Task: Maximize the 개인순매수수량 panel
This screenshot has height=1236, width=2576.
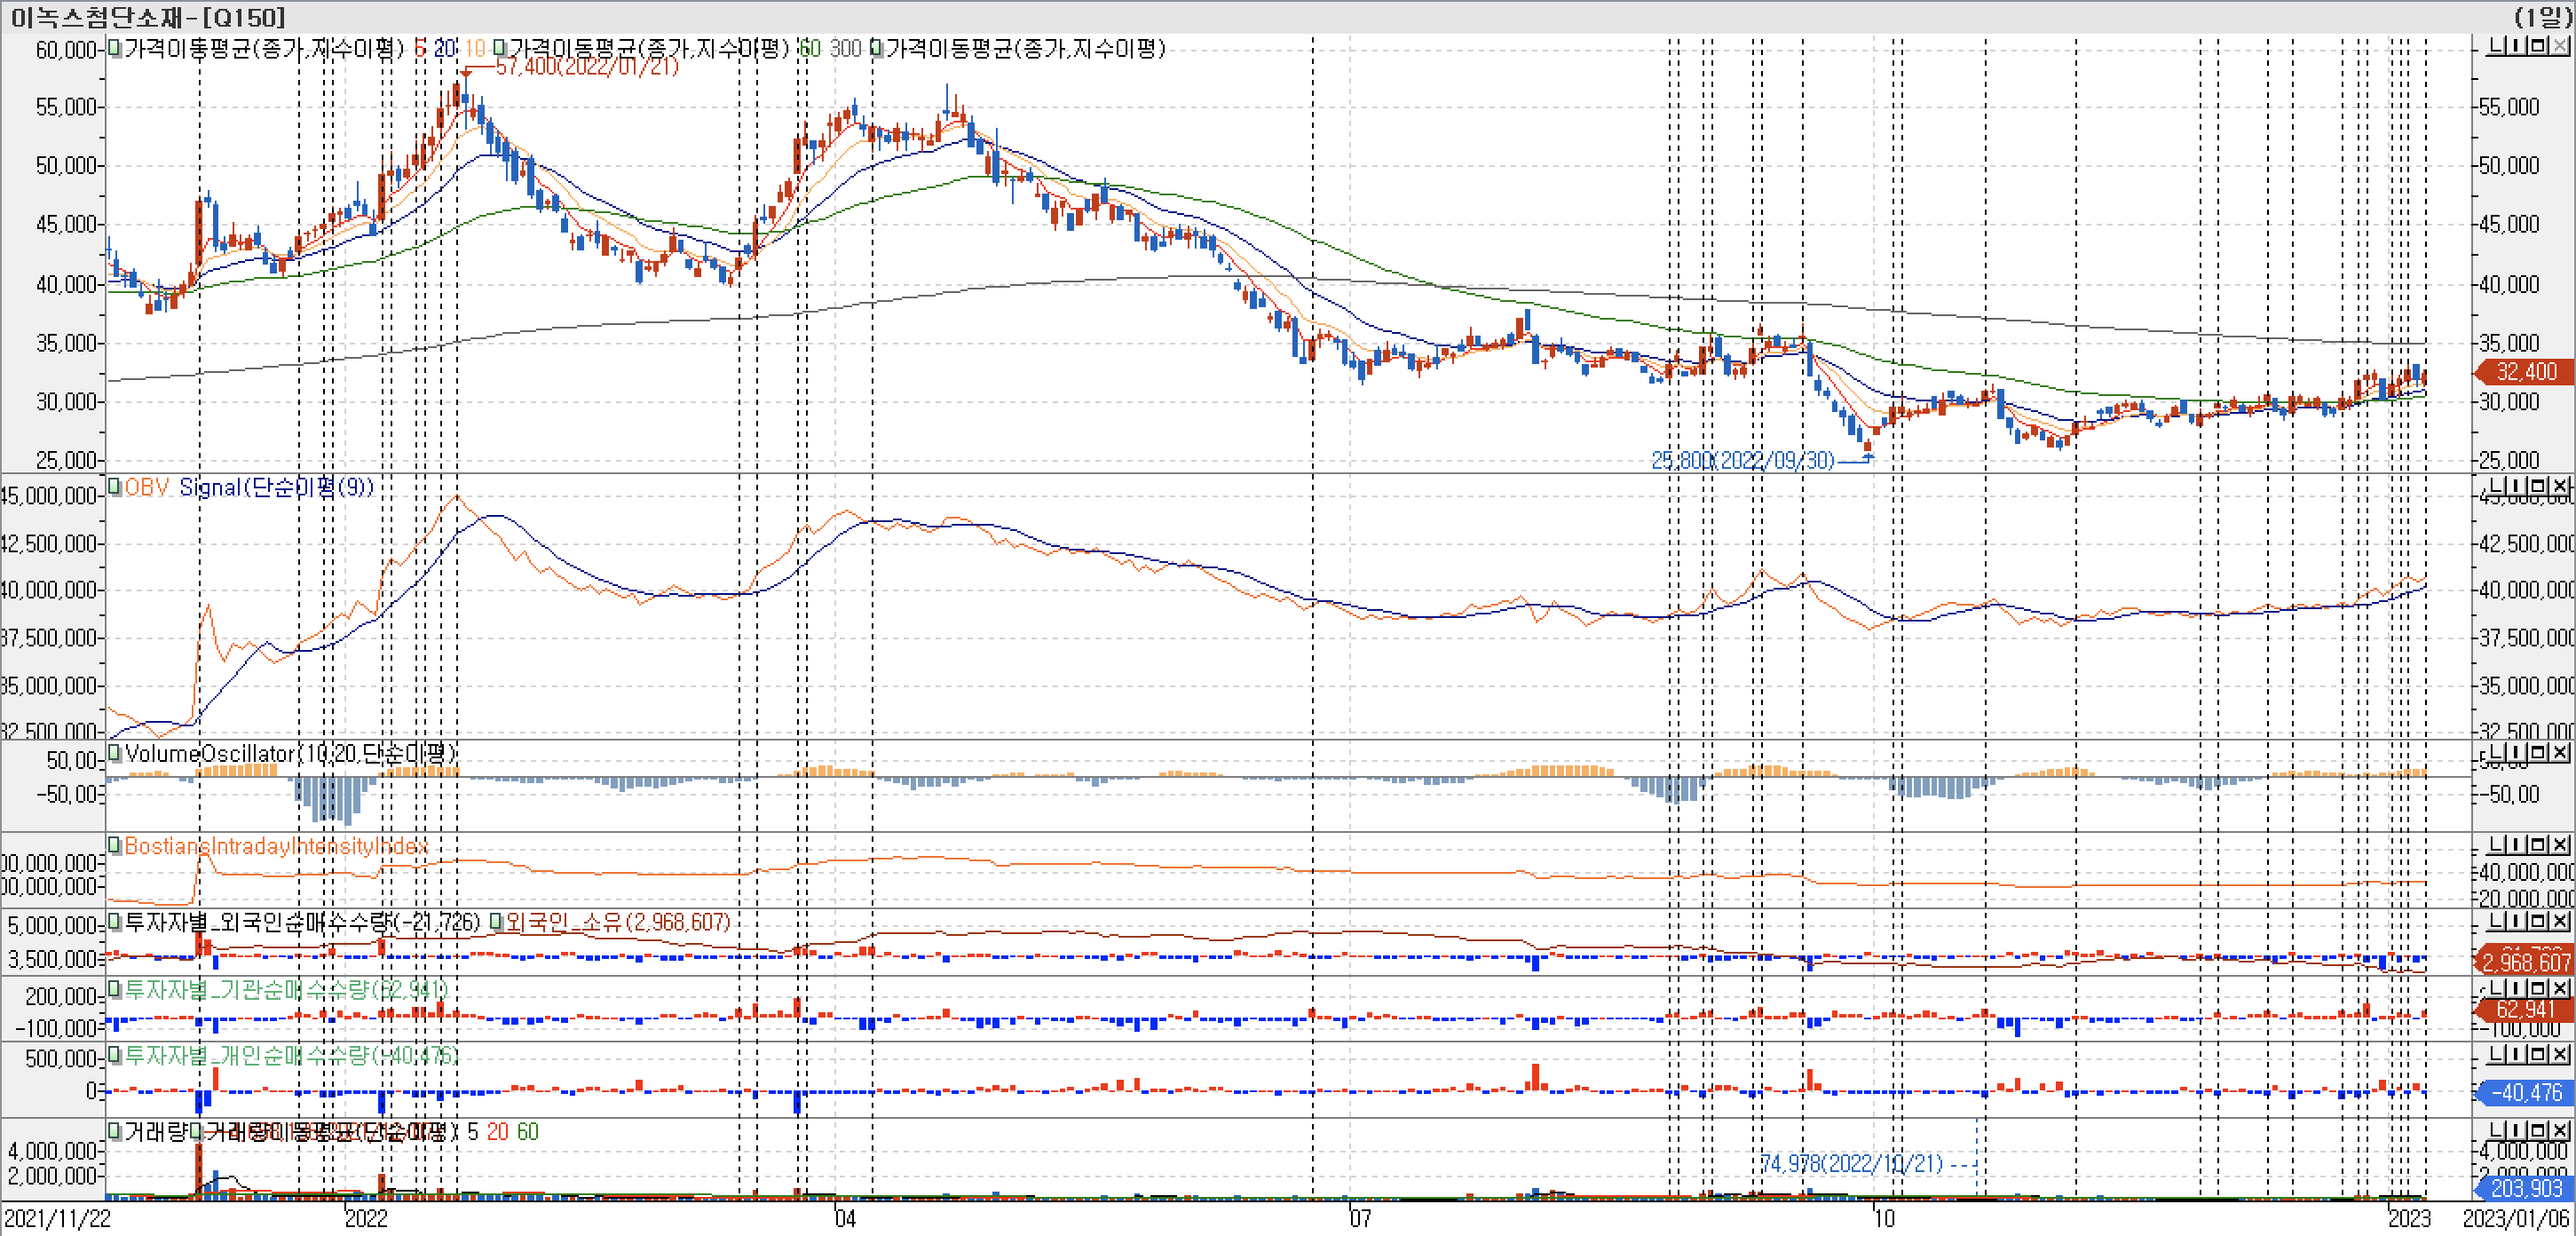Action: click(2538, 1053)
